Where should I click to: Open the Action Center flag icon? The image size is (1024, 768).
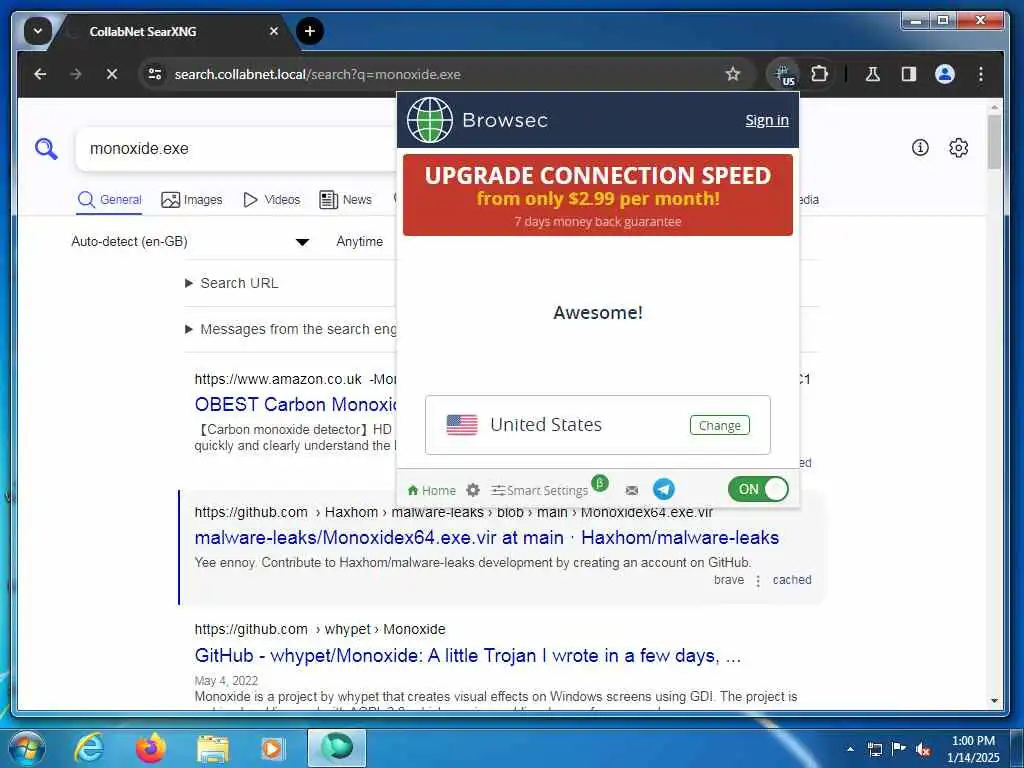(899, 749)
